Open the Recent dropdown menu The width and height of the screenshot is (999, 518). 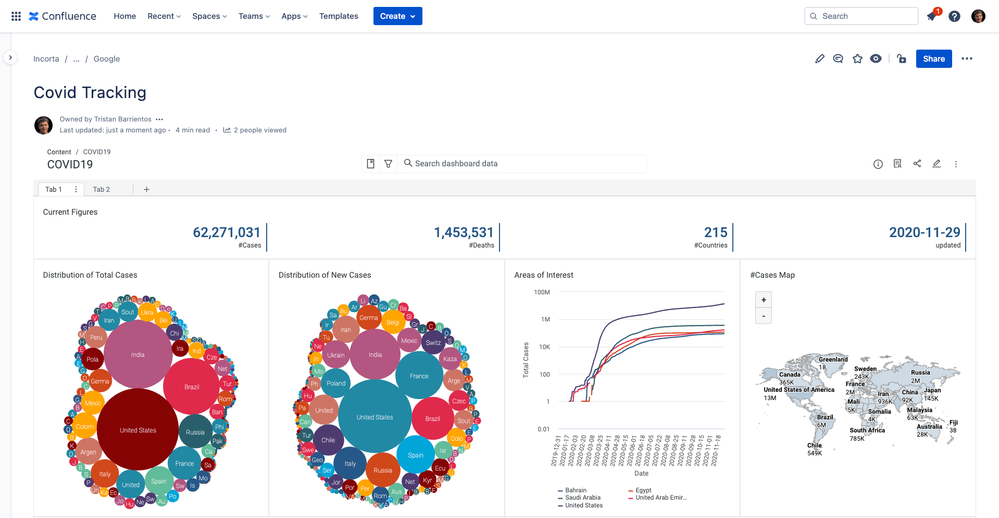click(x=164, y=16)
